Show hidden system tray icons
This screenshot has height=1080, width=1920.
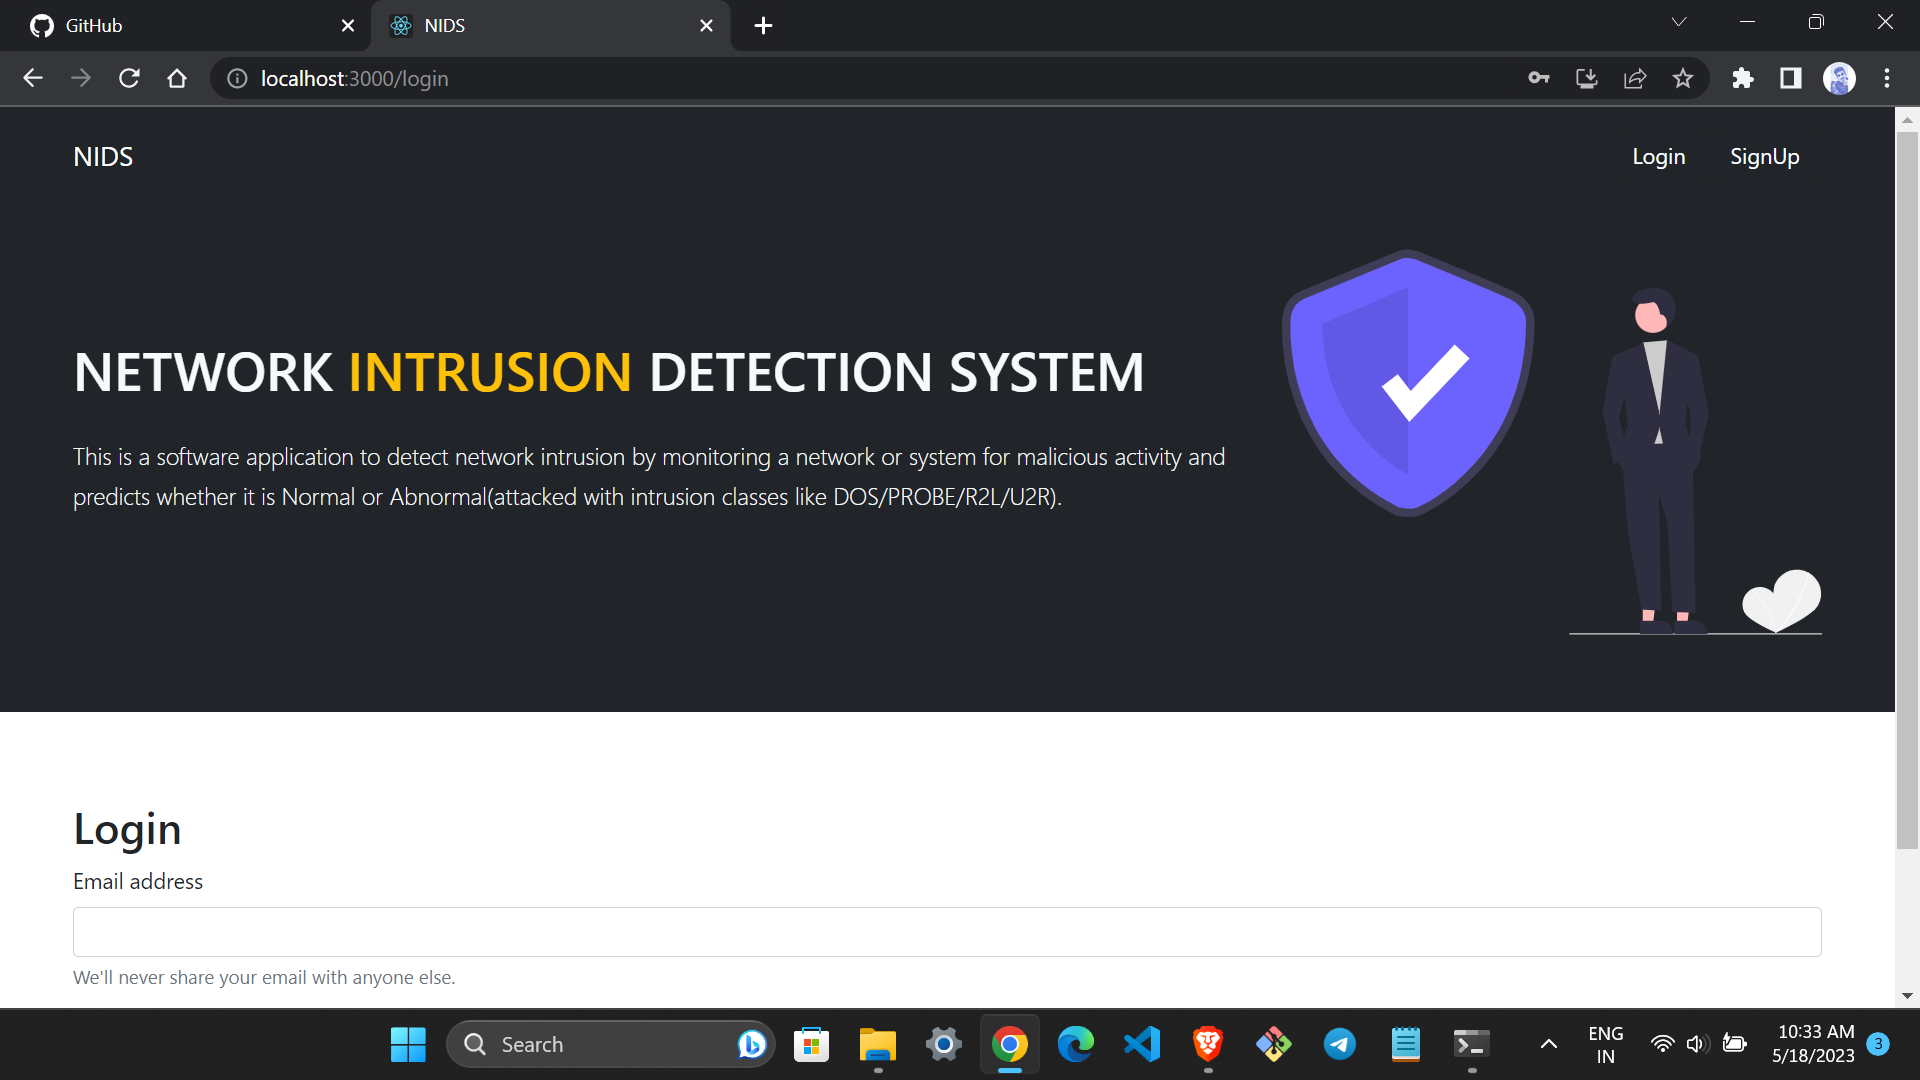1547,1043
